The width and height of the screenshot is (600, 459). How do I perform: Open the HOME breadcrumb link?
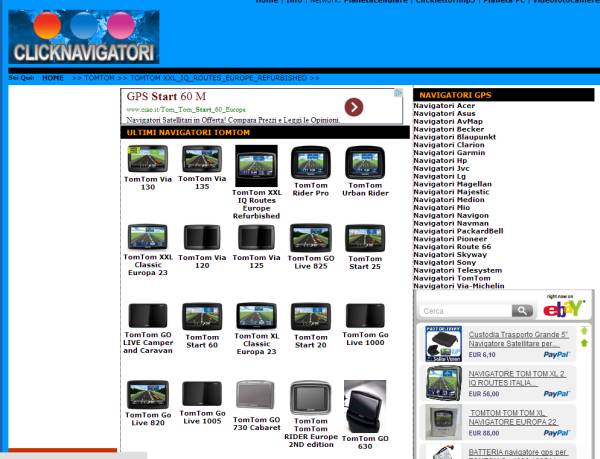tap(53, 78)
